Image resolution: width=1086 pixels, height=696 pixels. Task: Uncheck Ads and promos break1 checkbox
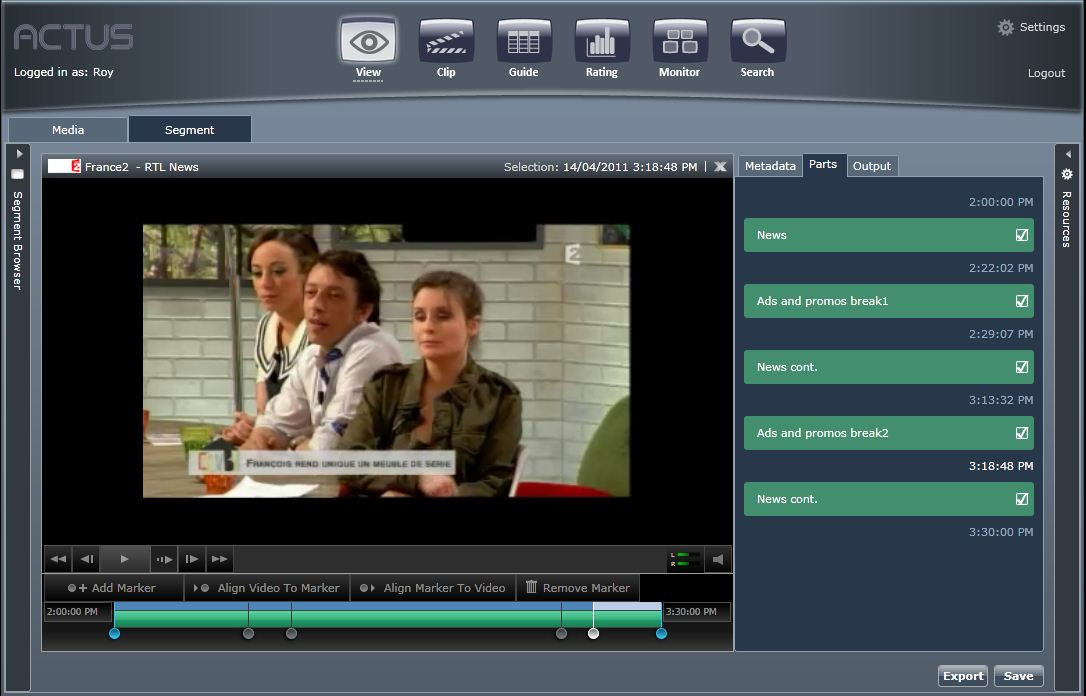pyautogui.click(x=1022, y=301)
